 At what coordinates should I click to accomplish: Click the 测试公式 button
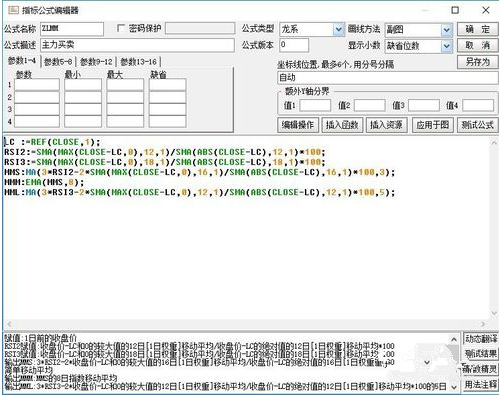pos(477,125)
